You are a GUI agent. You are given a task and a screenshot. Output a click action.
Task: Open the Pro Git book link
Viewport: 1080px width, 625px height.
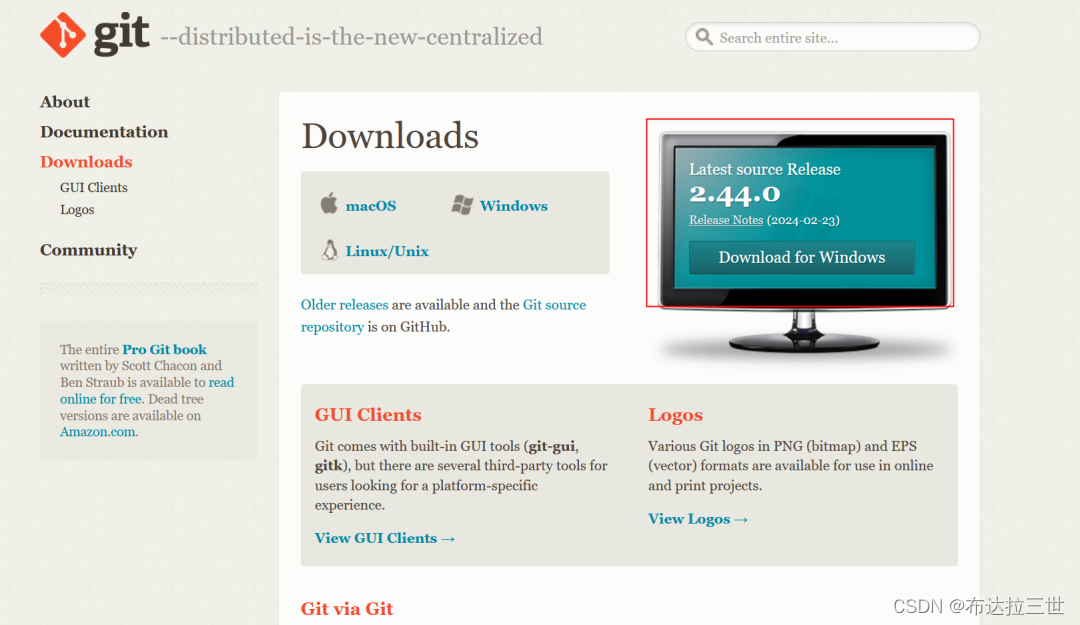pos(165,349)
